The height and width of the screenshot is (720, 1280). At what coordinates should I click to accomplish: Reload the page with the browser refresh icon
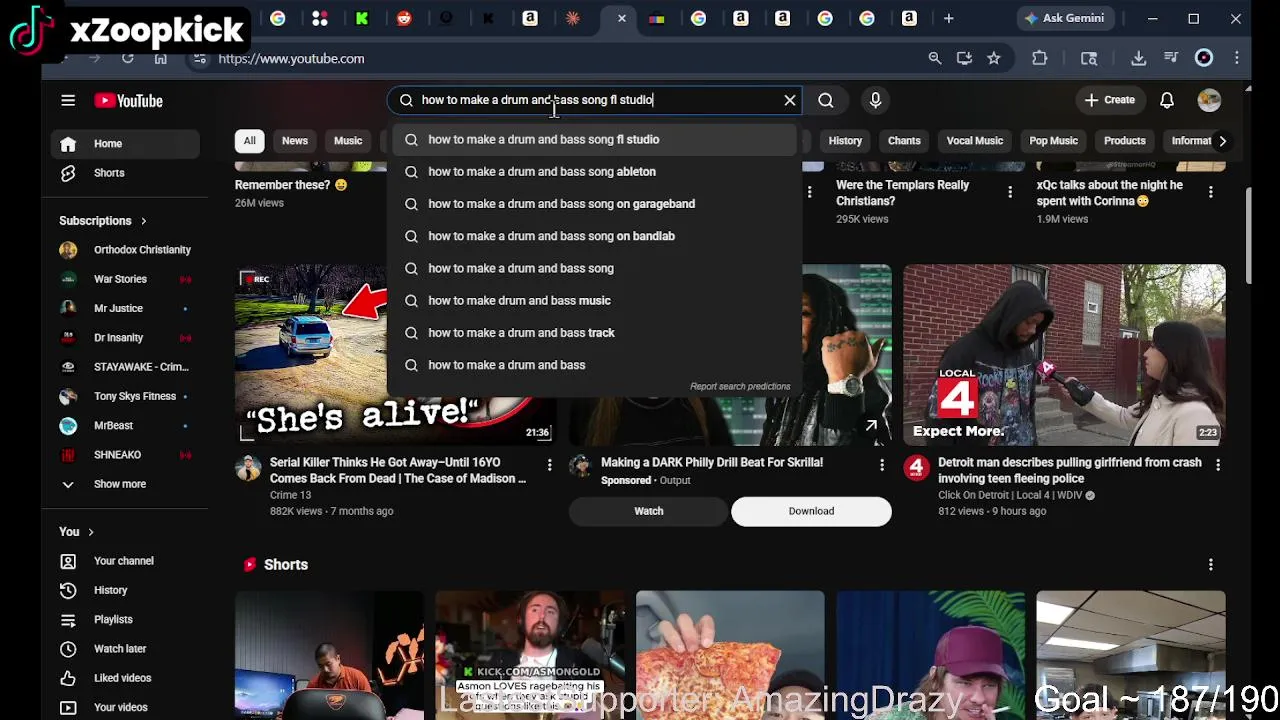point(128,58)
